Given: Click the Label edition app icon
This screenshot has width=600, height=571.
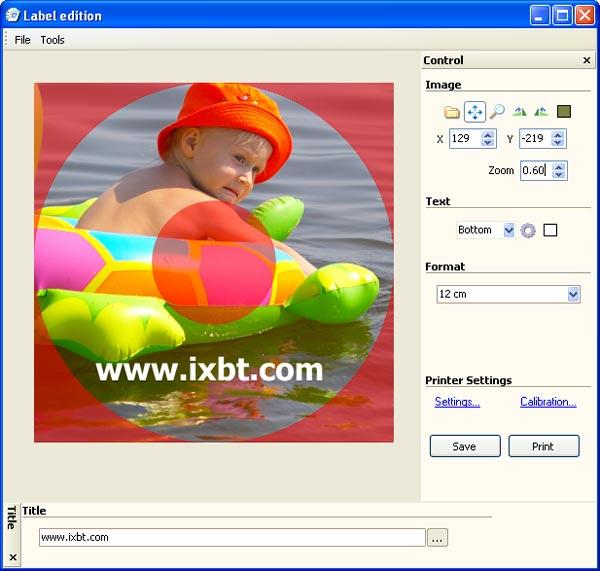Looking at the screenshot, I should click(13, 15).
